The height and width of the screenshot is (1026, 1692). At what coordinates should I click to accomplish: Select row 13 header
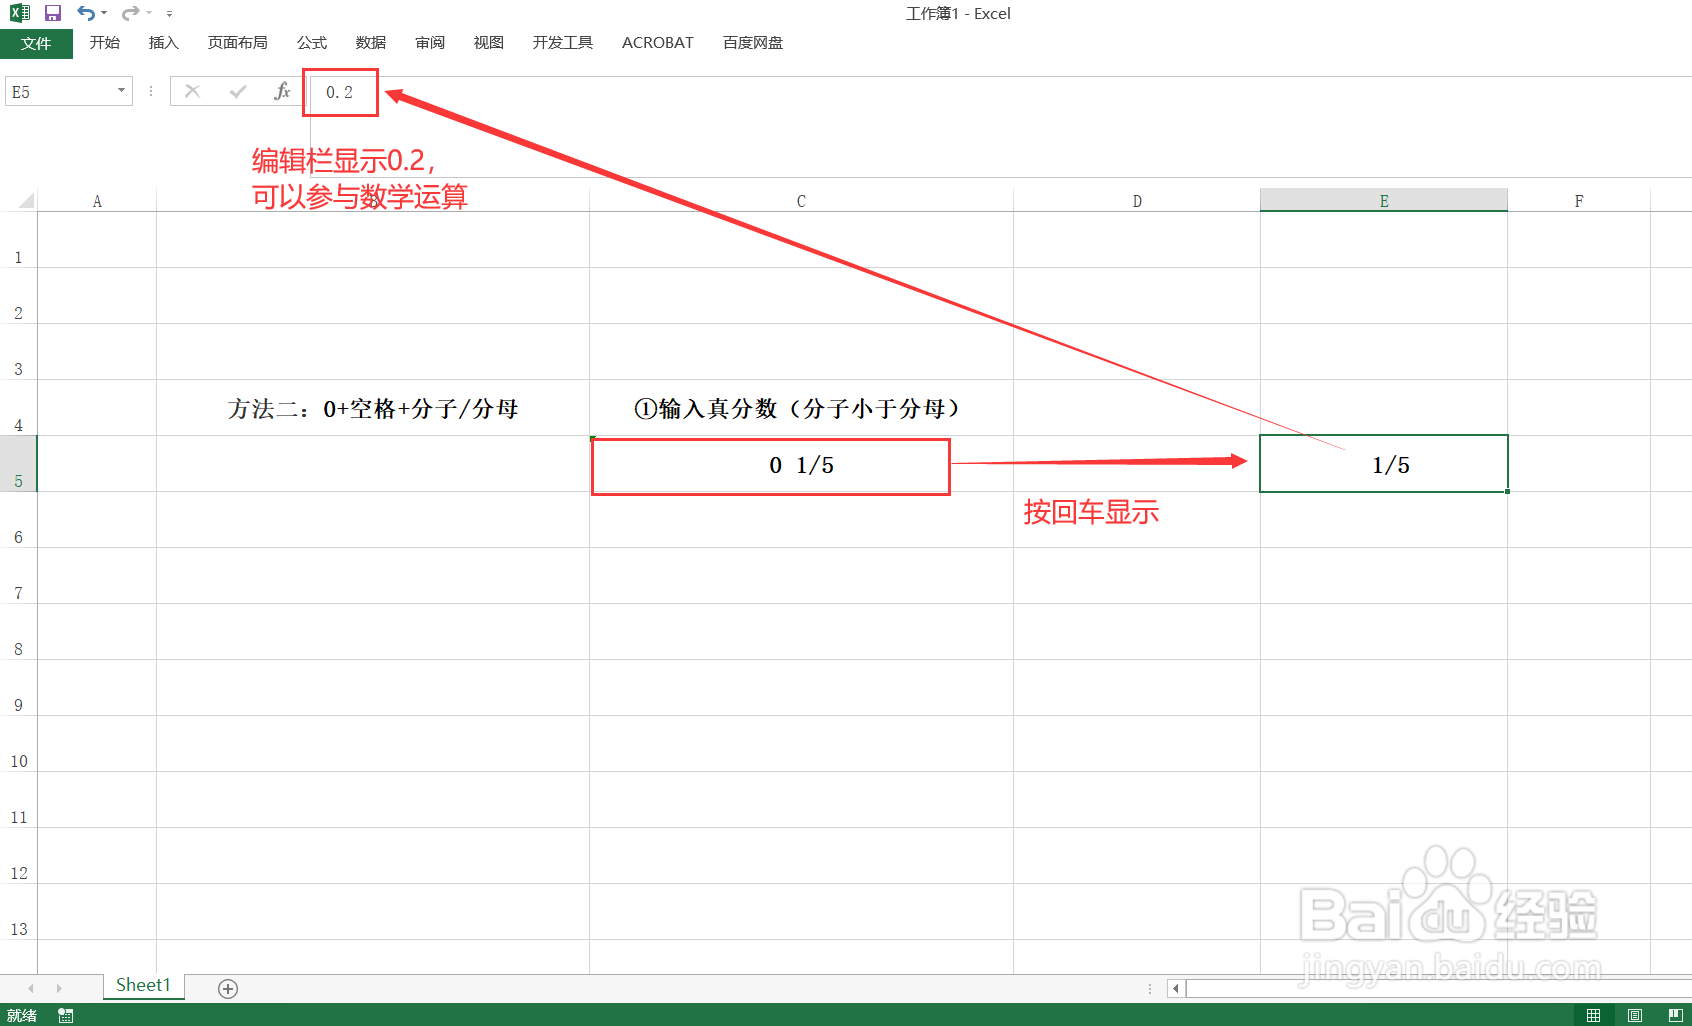tap(18, 912)
